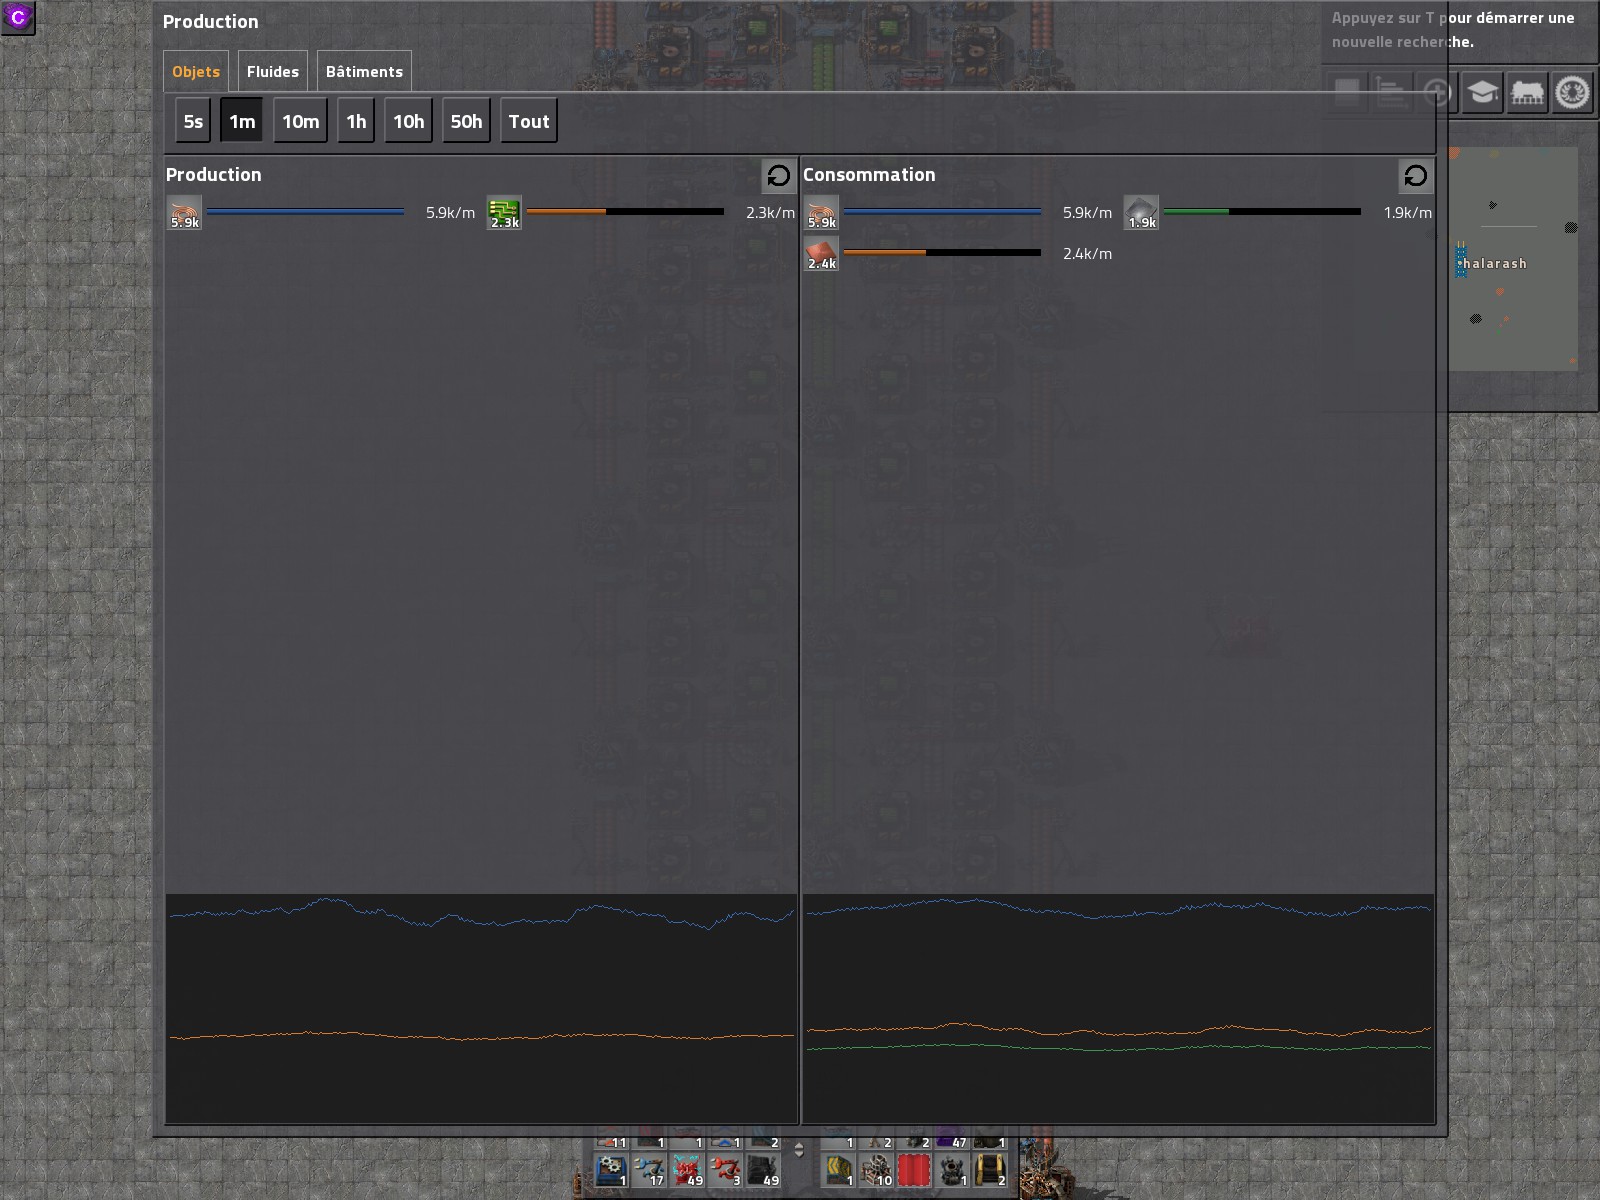1600x1200 pixels.
Task: Select the dark turret-like item beside red planner
Action: [x=952, y=1169]
